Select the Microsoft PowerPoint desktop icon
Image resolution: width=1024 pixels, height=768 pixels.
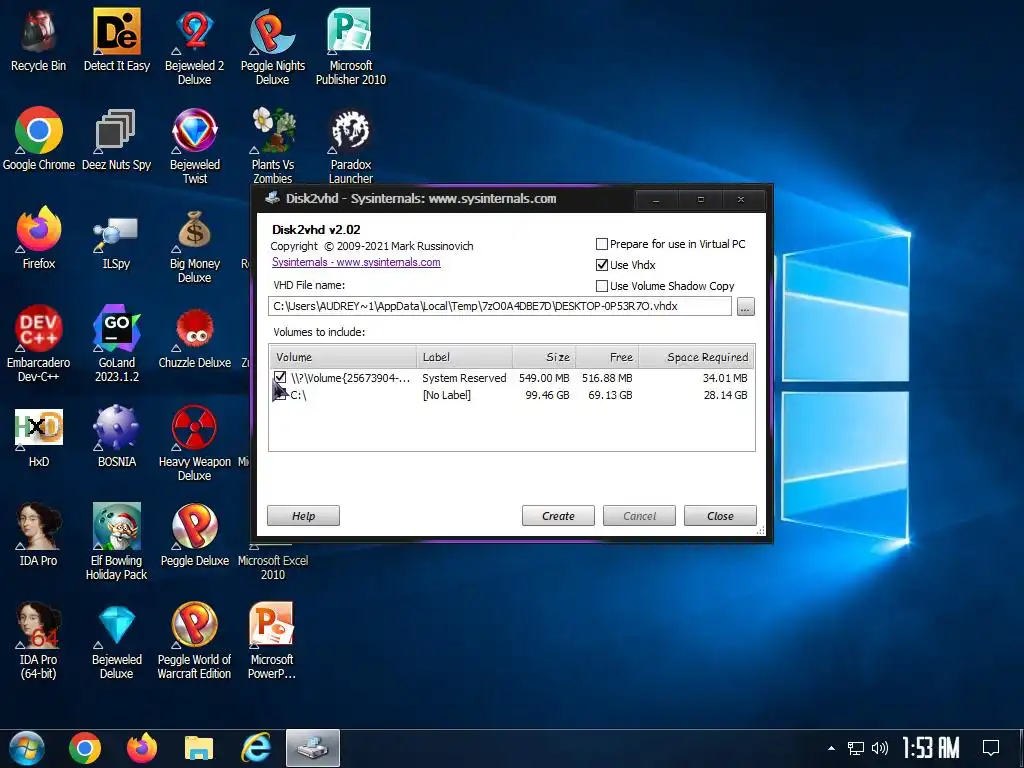point(272,641)
